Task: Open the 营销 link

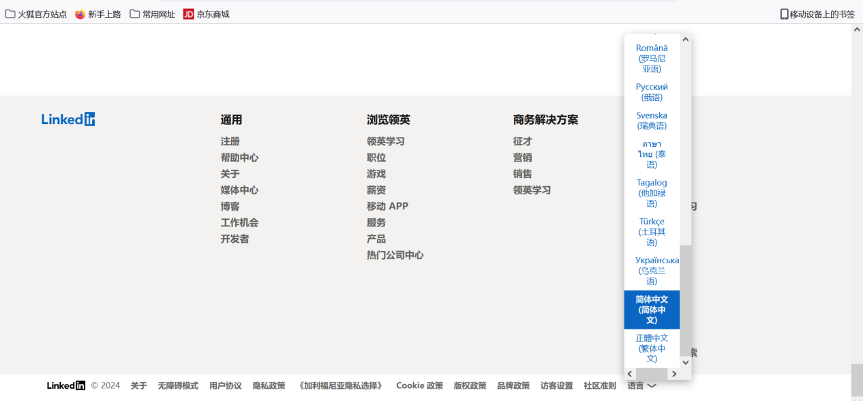Action: (x=522, y=157)
